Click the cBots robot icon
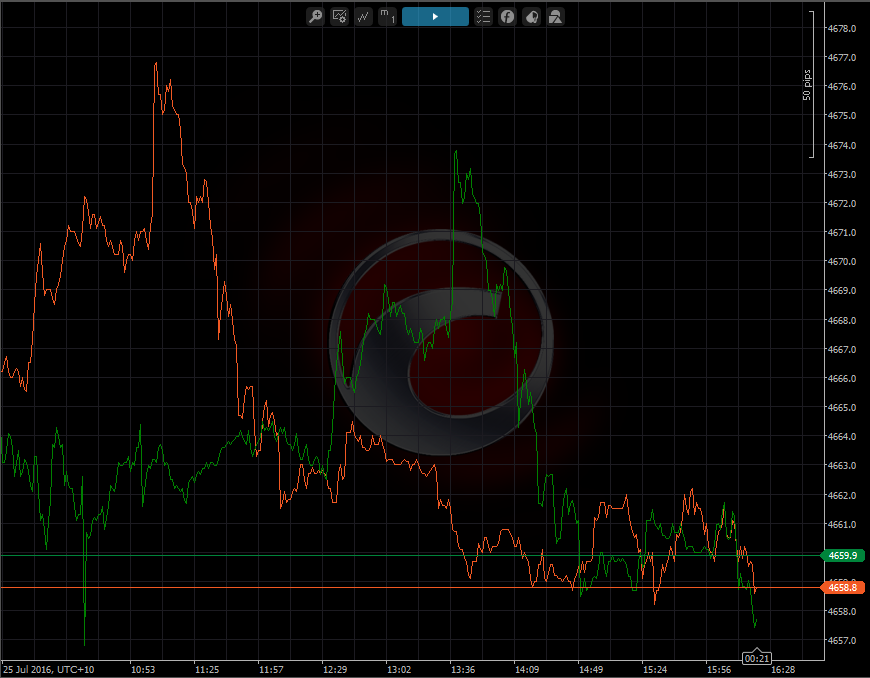This screenshot has height=678, width=870. tap(532, 17)
